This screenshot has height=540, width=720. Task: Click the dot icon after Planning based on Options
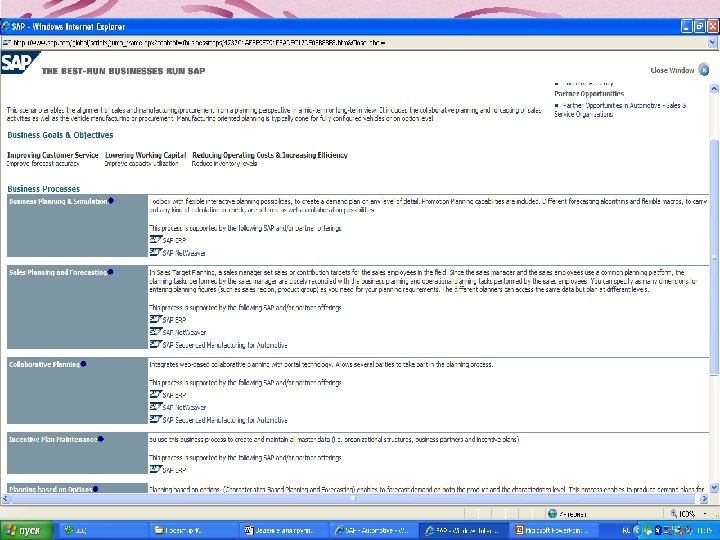[x=96, y=489]
